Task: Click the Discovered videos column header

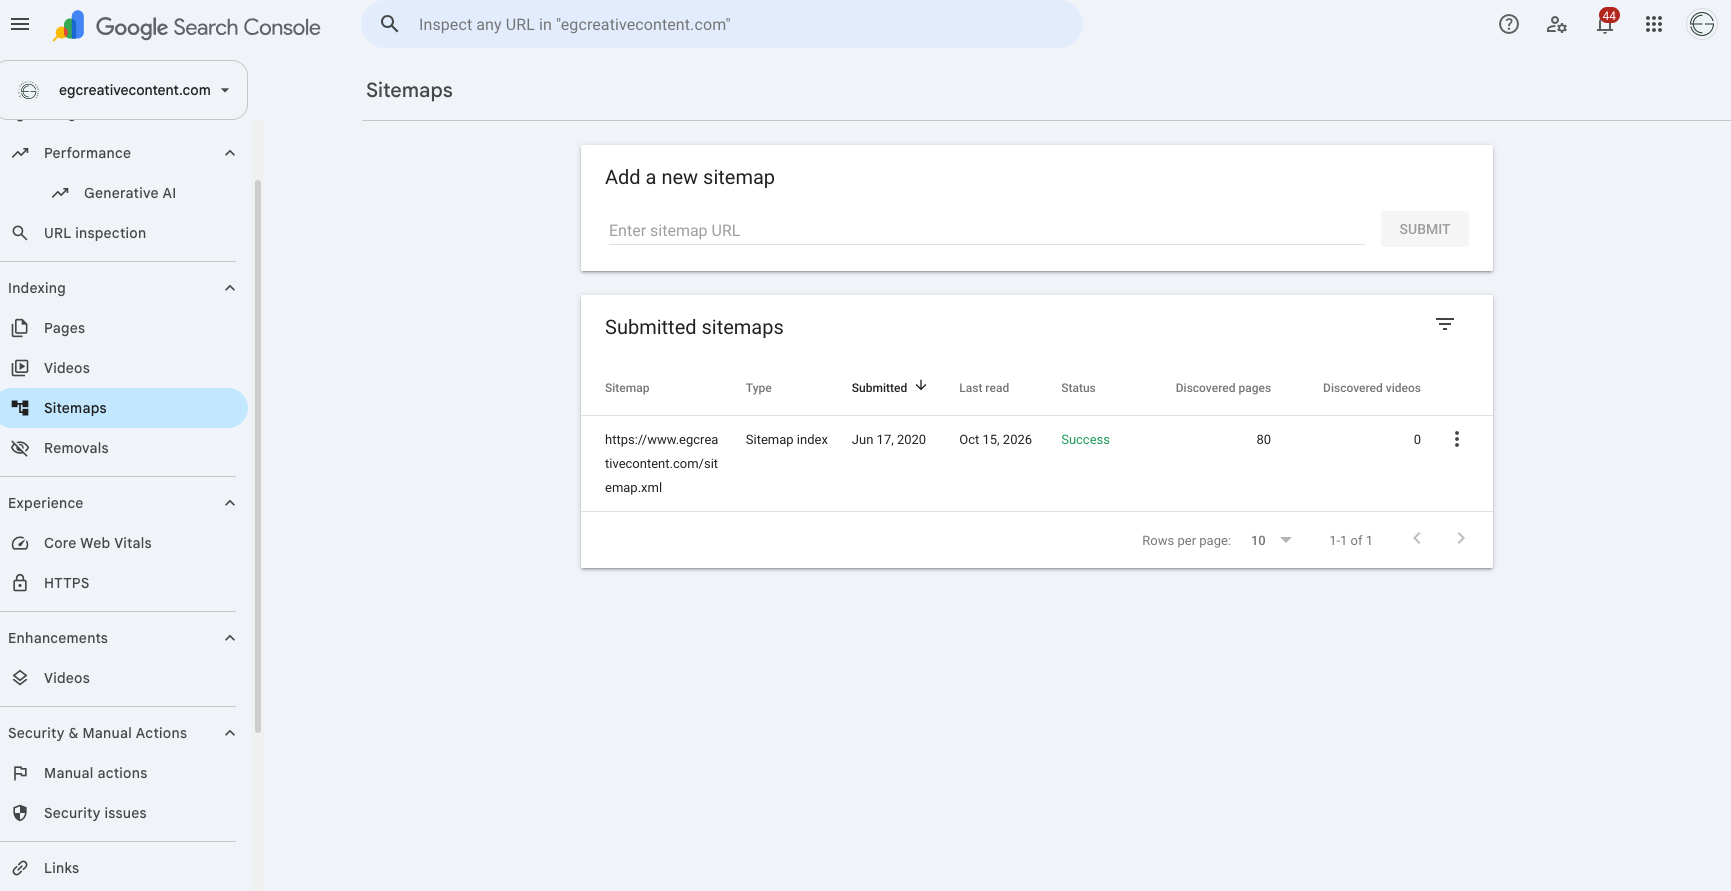Action: (x=1371, y=388)
